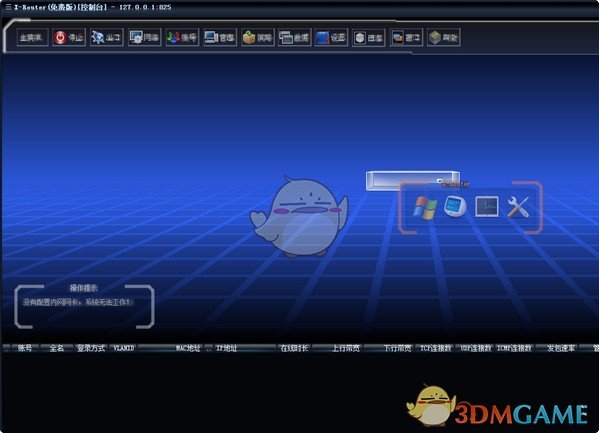Click the ICMP连接数 column header
599x433 pixels.
pos(514,348)
